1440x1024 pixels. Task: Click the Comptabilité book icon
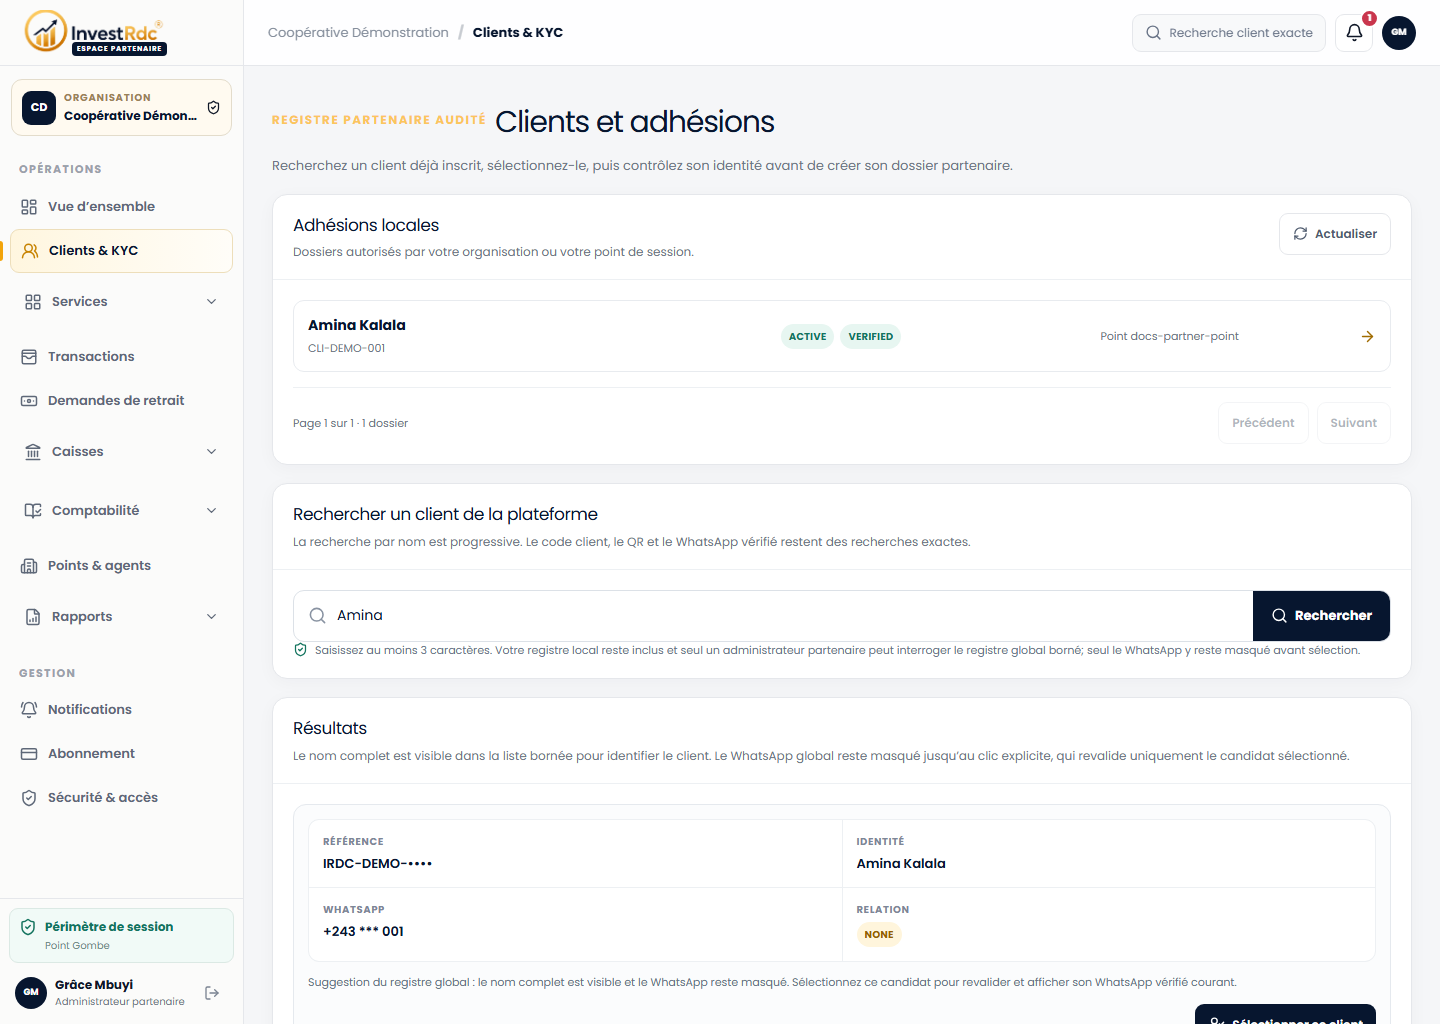(x=33, y=511)
